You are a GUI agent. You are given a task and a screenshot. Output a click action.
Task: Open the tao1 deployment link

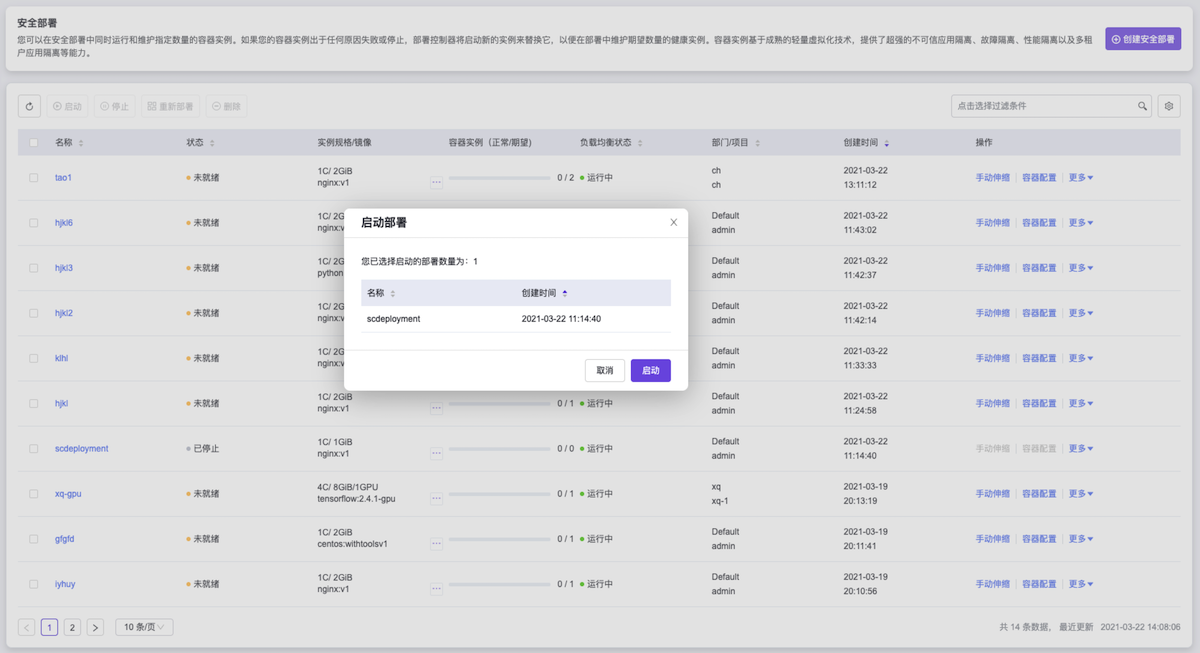pyautogui.click(x=63, y=178)
